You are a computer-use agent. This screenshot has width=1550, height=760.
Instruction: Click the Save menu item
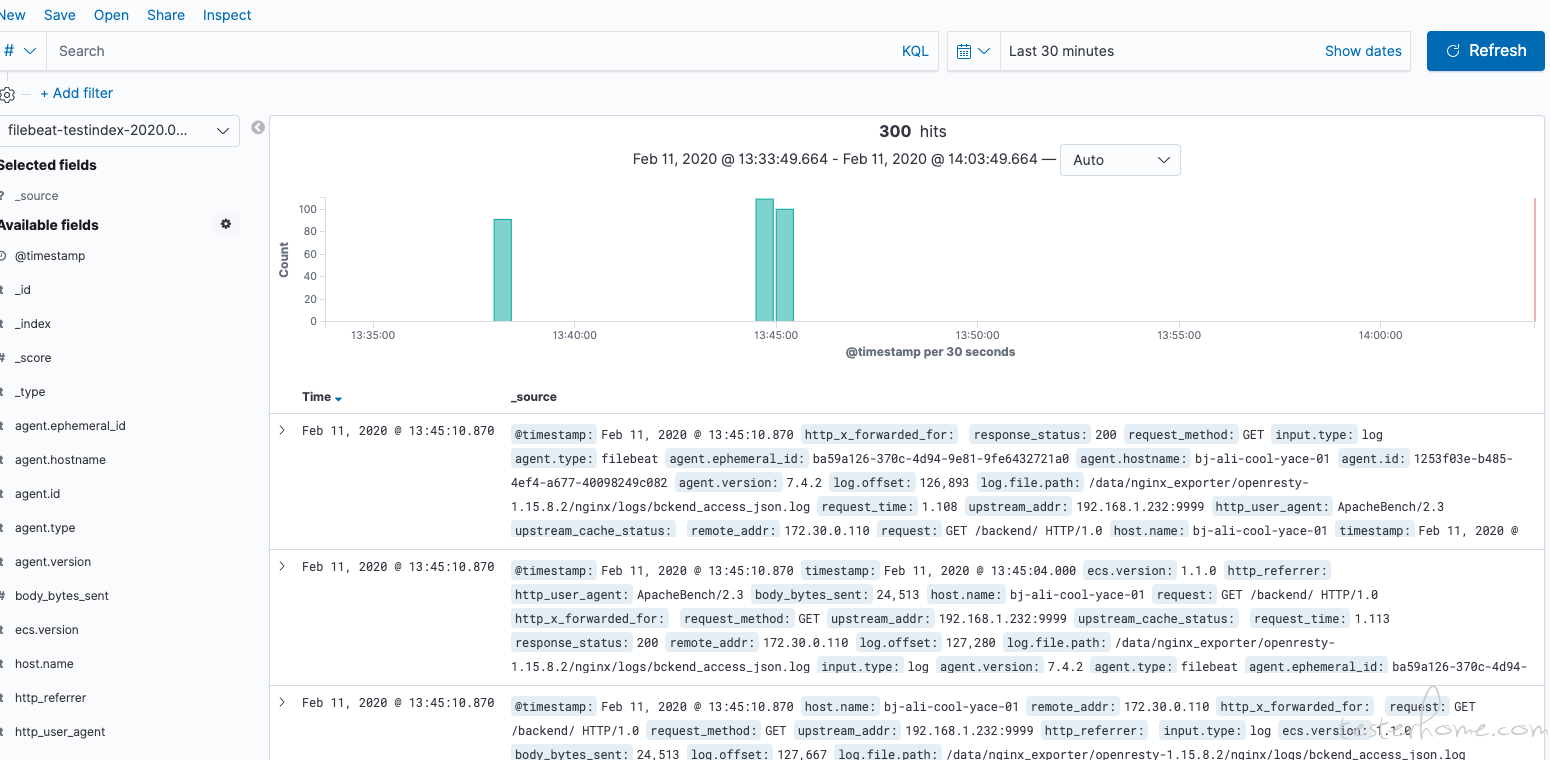tap(60, 15)
